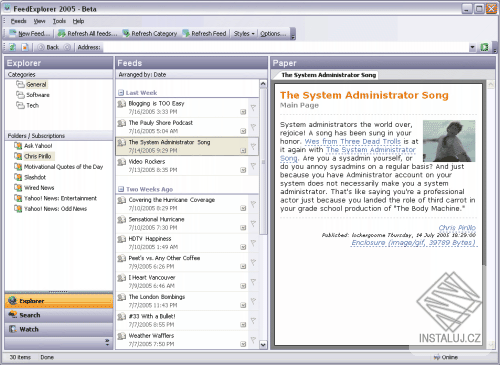Open the Enclosure image/gif link

tap(413, 243)
